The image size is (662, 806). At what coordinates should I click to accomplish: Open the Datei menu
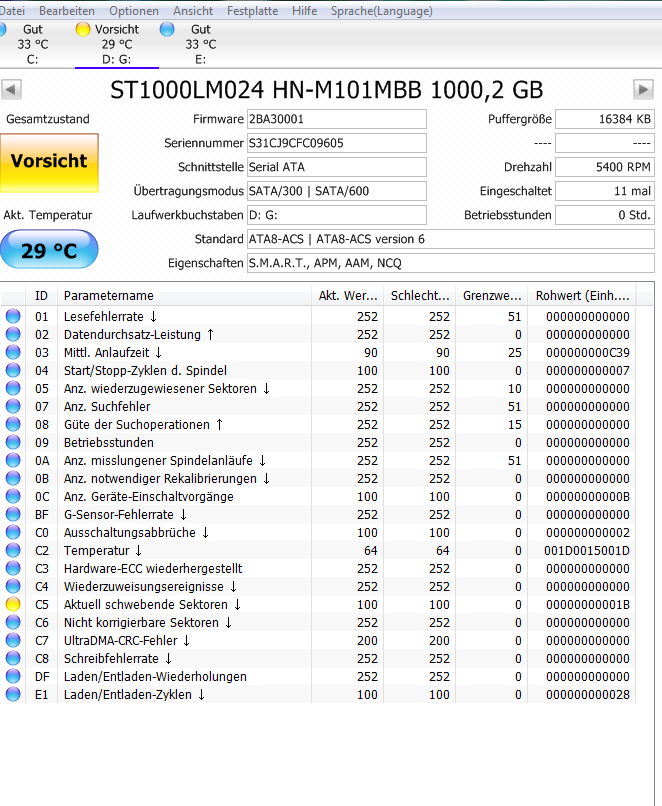point(12,11)
